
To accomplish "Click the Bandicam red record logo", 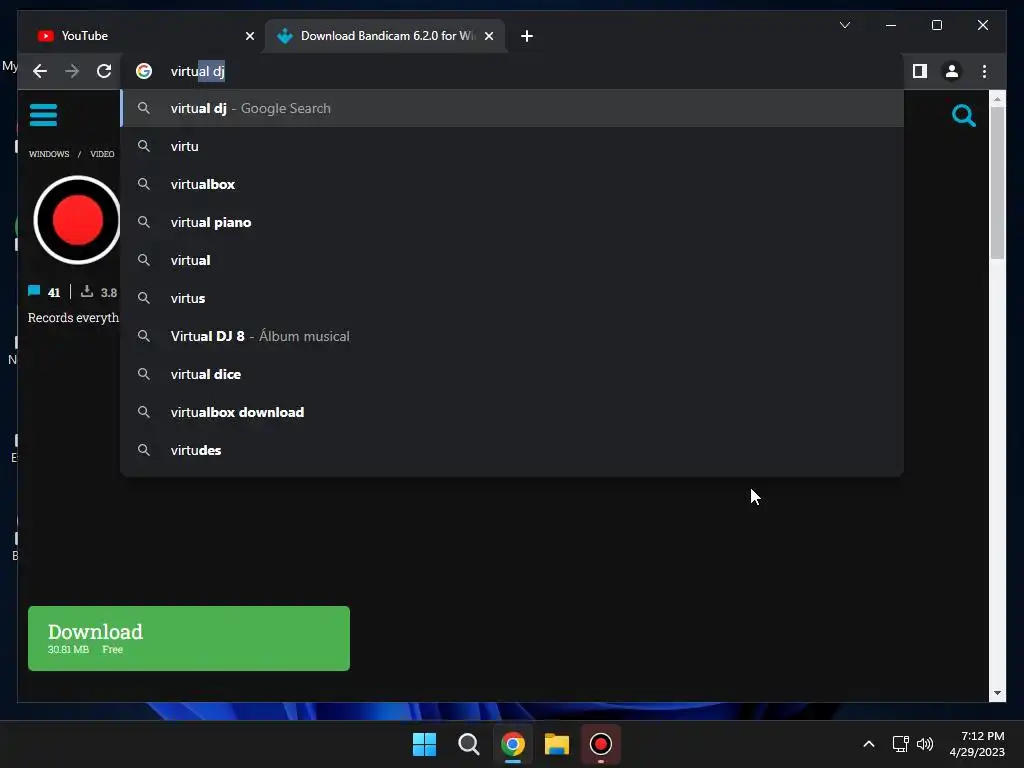I will (77, 220).
